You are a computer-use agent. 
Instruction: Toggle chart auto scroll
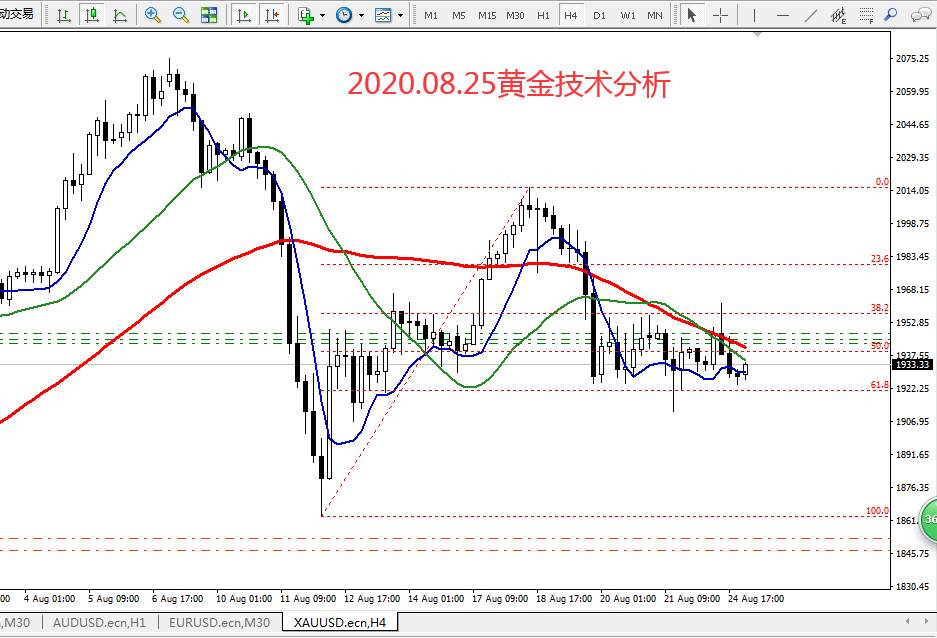(244, 15)
